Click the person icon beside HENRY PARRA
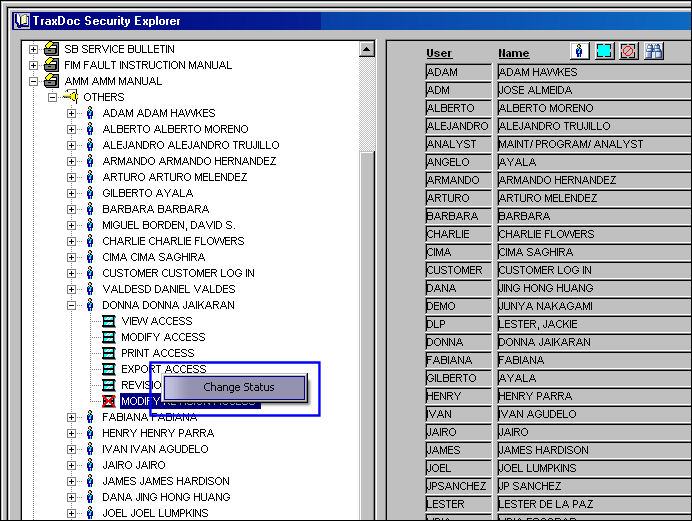Image resolution: width=692 pixels, height=521 pixels. point(90,433)
